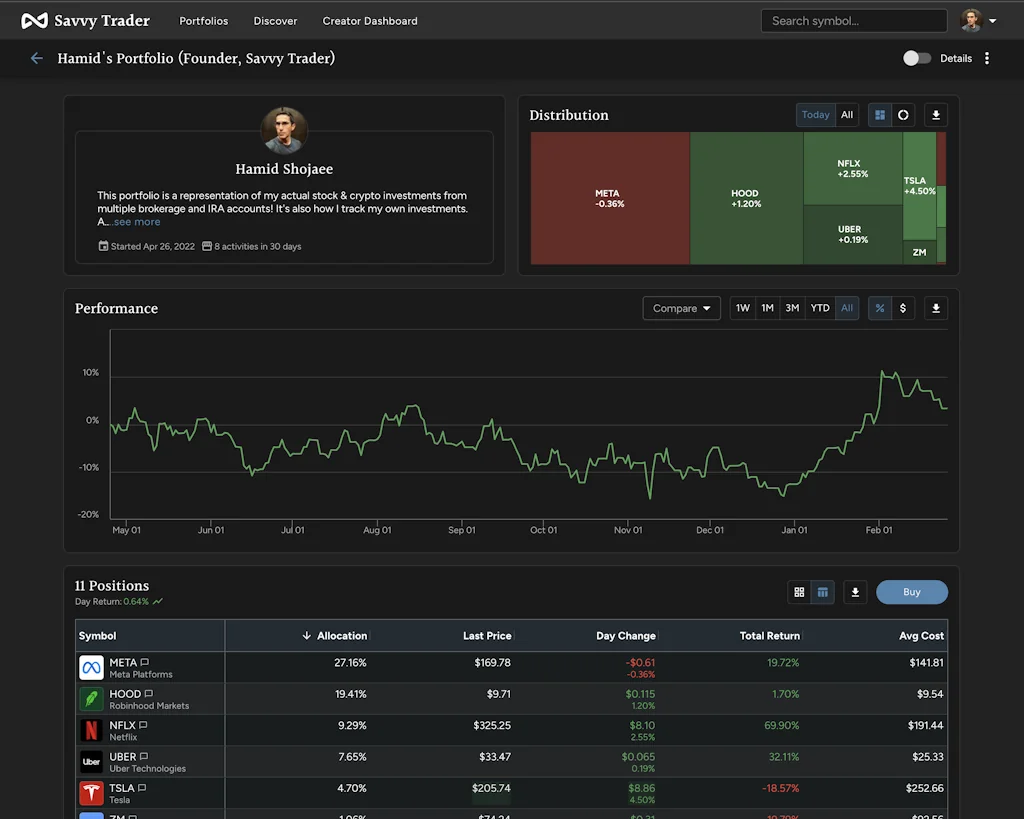Viewport: 1024px width, 819px height.
Task: Download the Distribution chart image
Action: 935,115
